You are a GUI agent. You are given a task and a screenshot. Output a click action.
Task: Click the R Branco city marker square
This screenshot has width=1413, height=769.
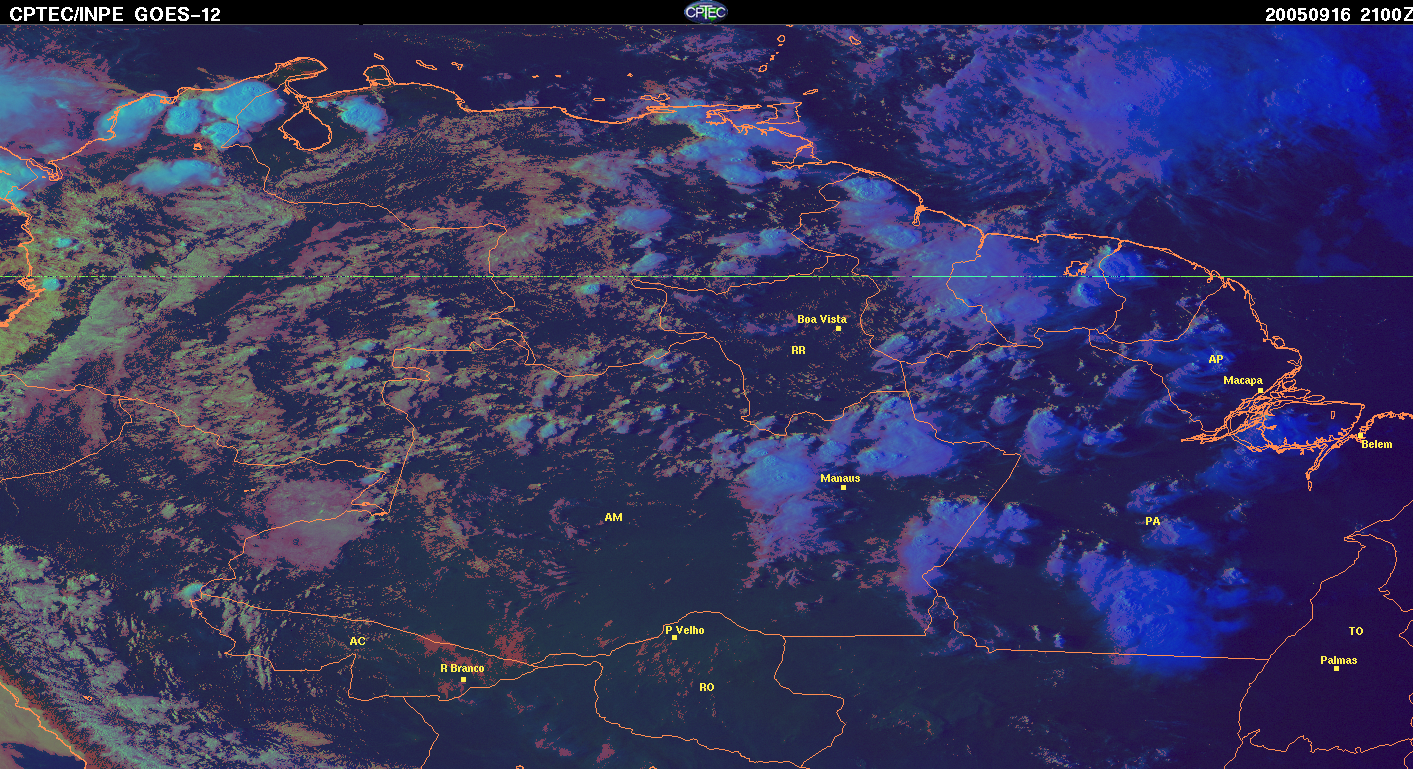coord(463,679)
